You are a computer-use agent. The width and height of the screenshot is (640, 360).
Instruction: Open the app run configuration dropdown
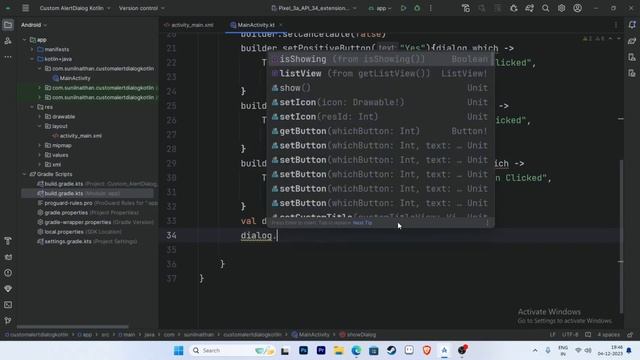(380, 8)
